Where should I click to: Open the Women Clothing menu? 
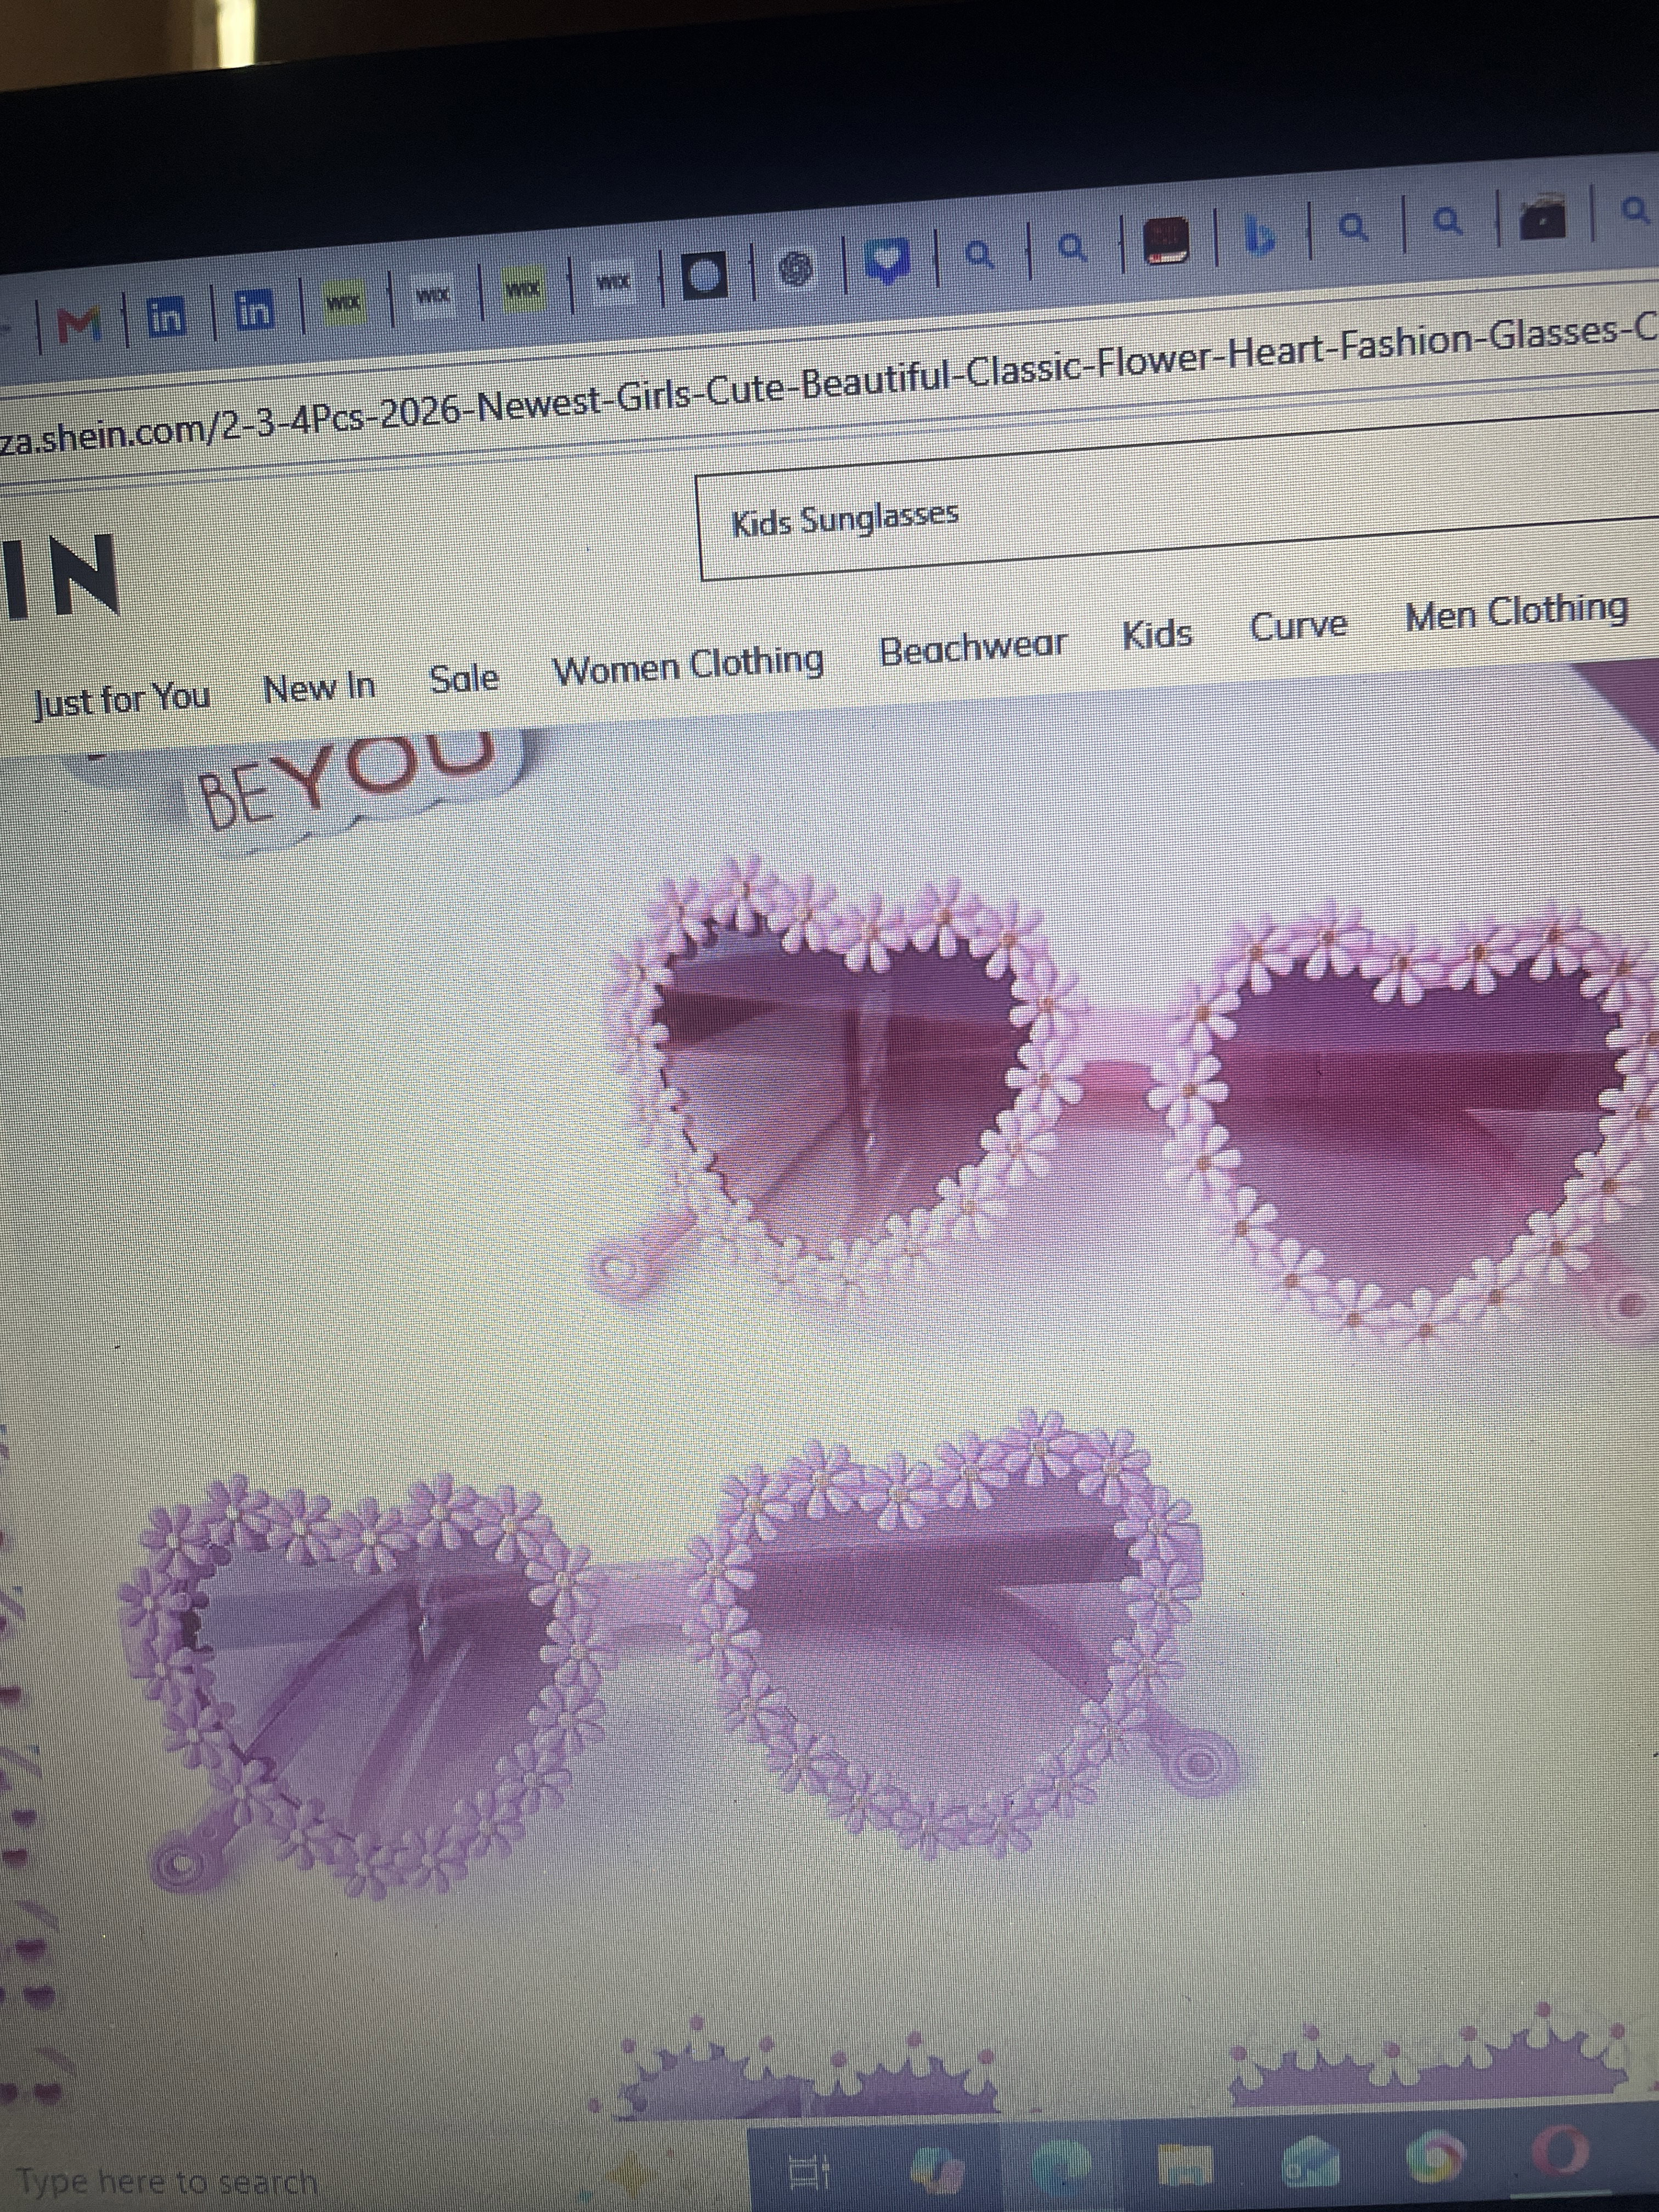pyautogui.click(x=688, y=665)
